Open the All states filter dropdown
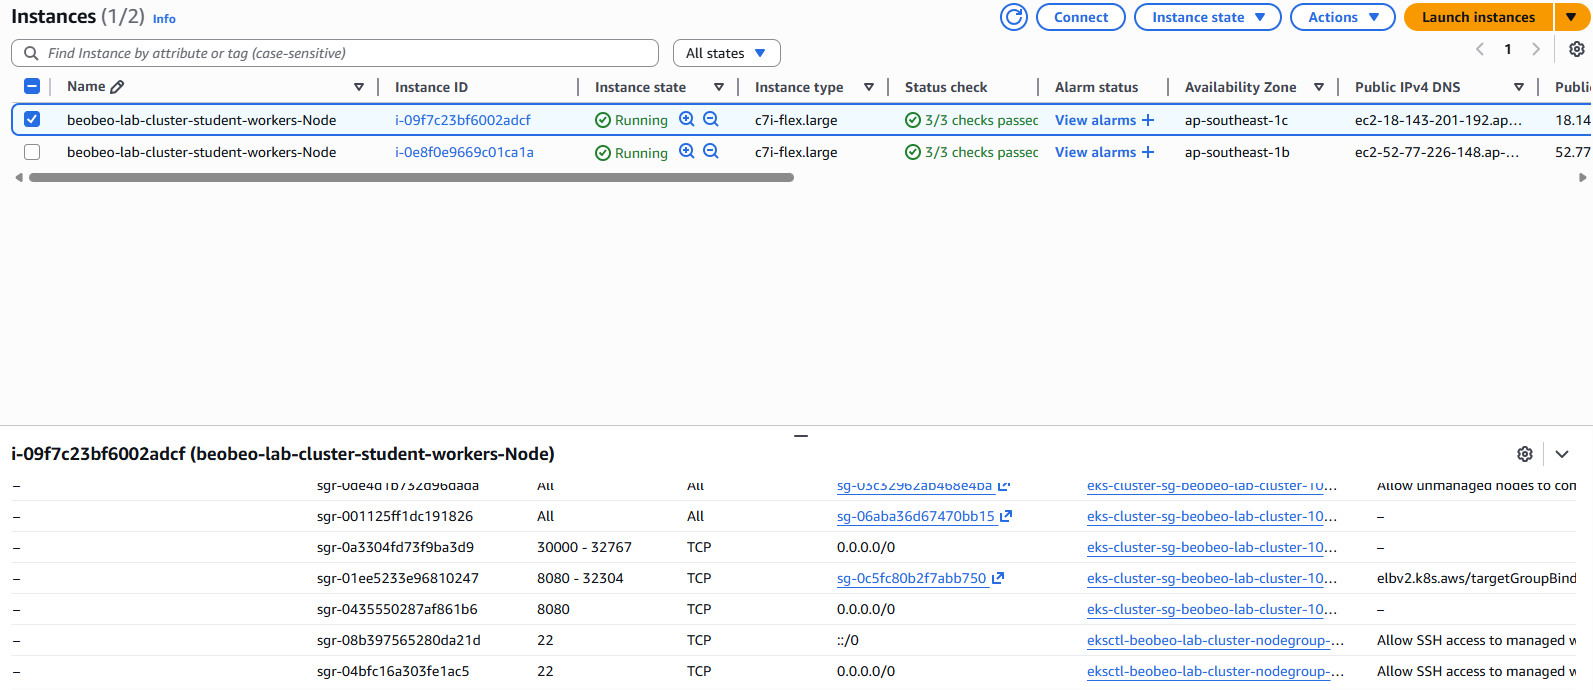Screen dimensions: 1593x690 click(x=726, y=53)
